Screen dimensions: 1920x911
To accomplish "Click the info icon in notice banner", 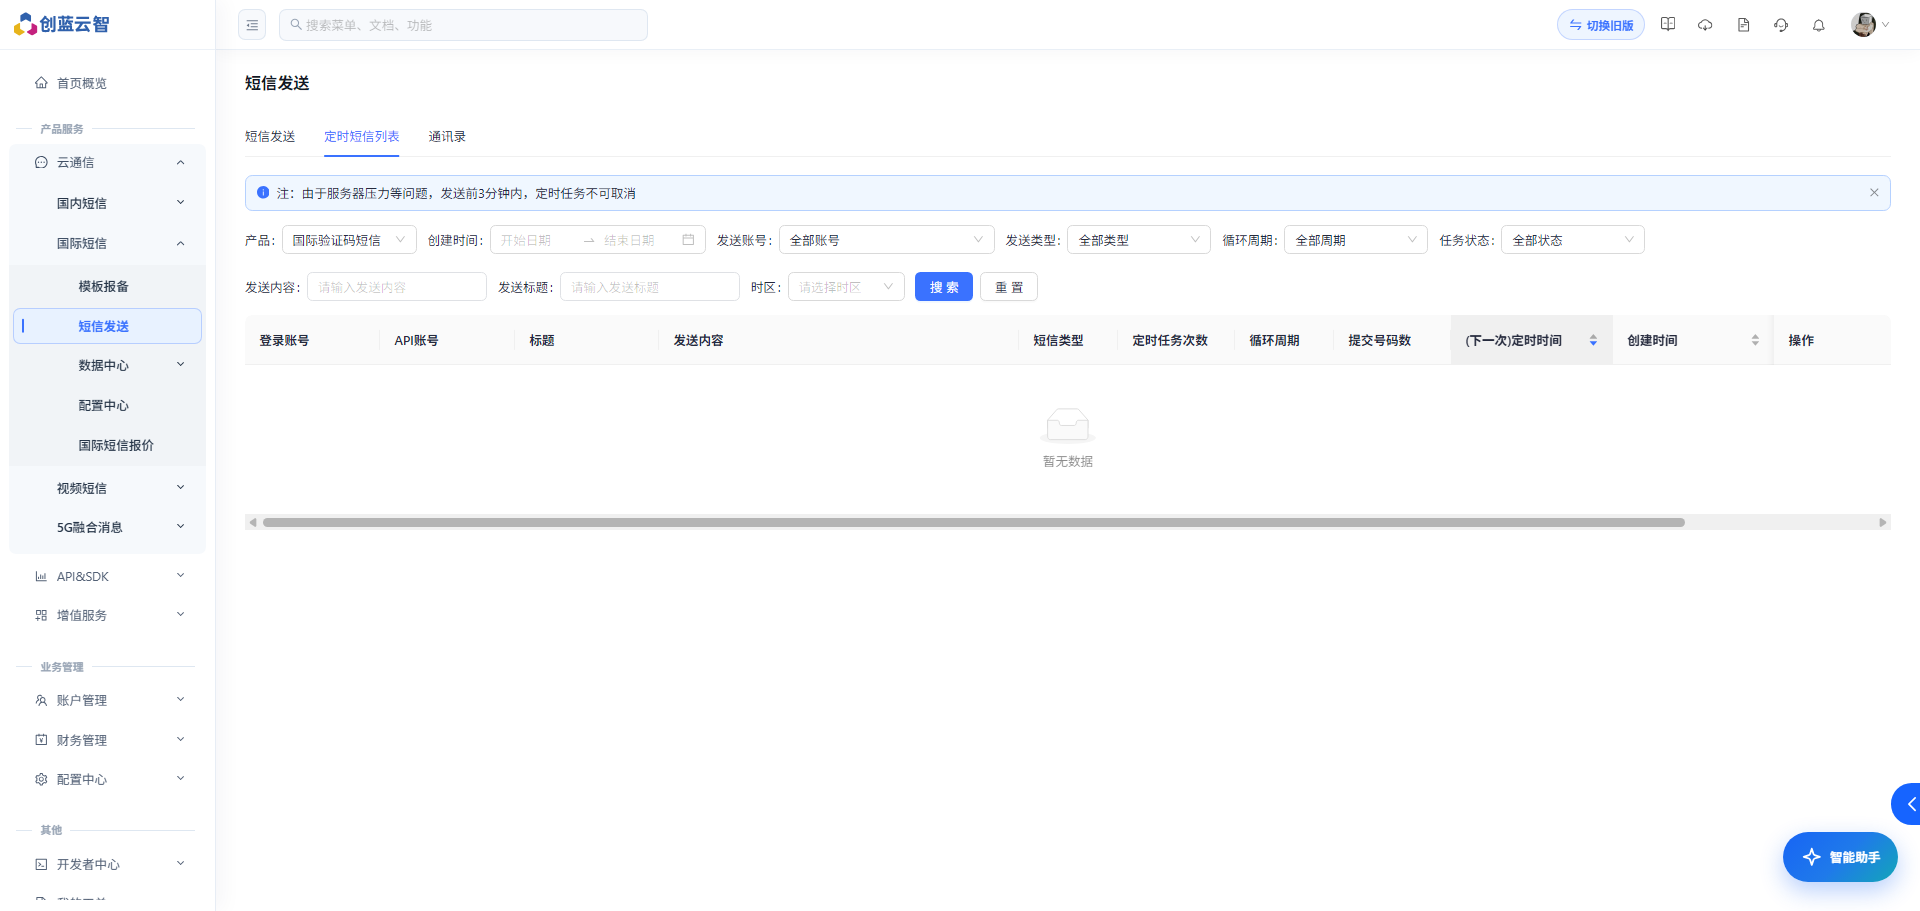I will click(x=263, y=193).
